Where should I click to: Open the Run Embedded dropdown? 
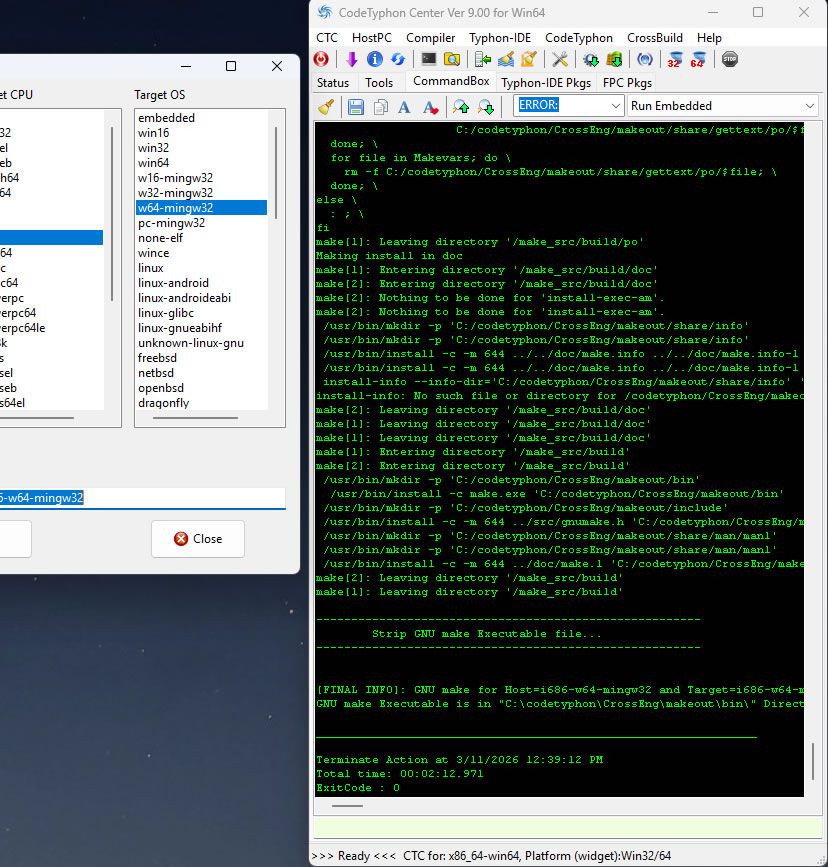808,106
